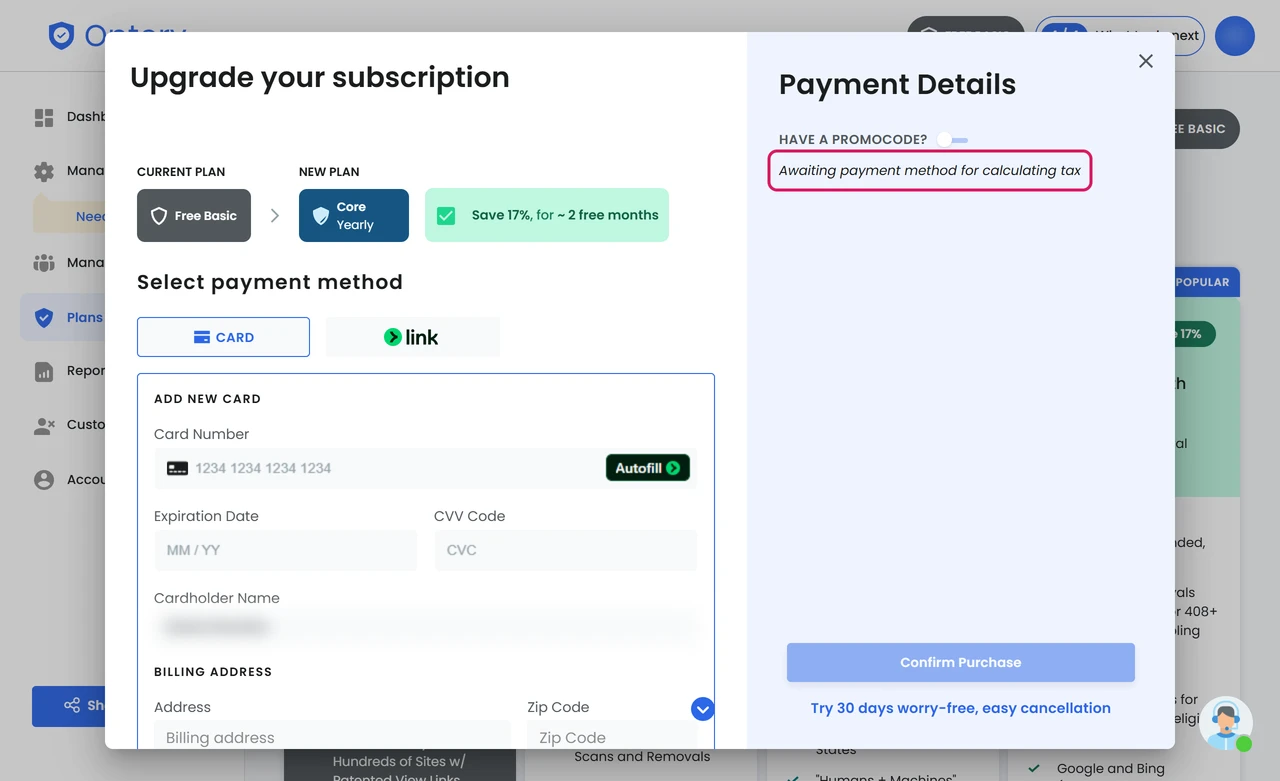Click the Confirm Purchase button

pos(961,662)
